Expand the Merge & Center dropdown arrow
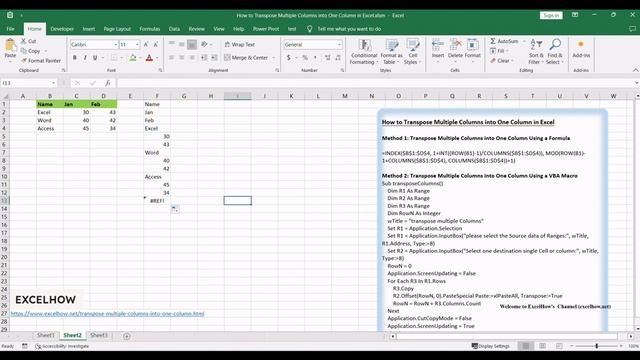The height and width of the screenshot is (360, 640). [273, 58]
